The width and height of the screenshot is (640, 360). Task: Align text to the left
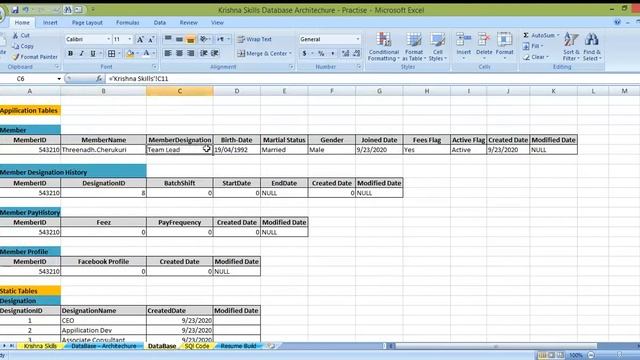[x=168, y=53]
